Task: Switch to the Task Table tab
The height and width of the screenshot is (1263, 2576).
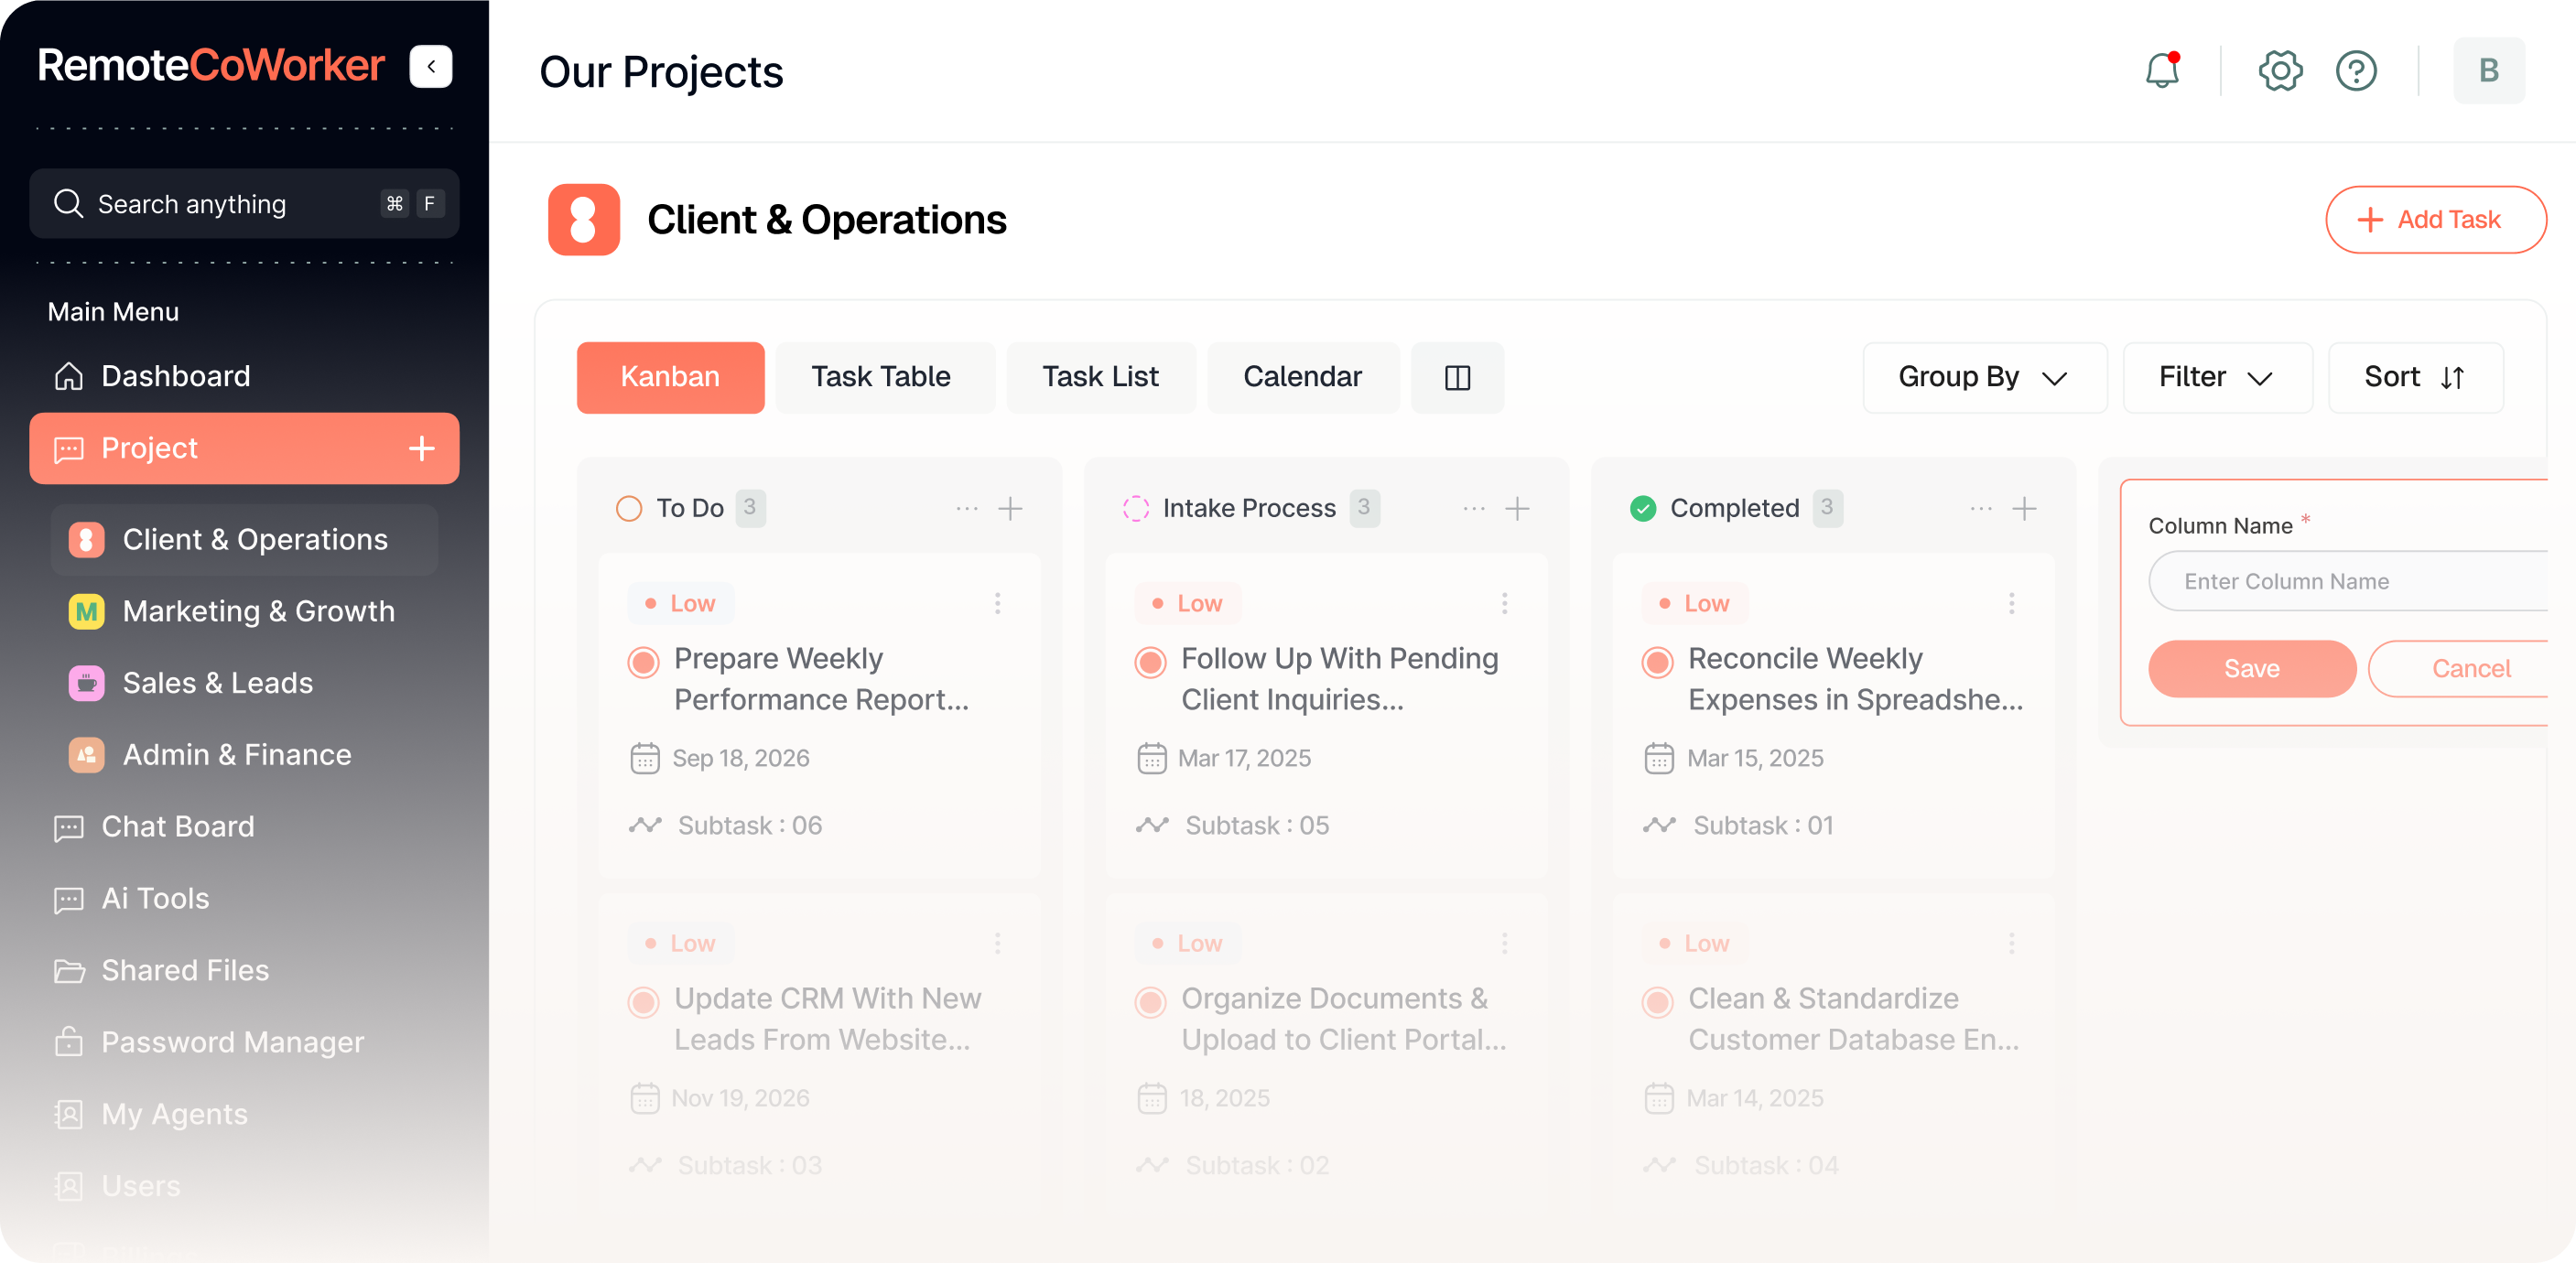Action: [x=880, y=377]
